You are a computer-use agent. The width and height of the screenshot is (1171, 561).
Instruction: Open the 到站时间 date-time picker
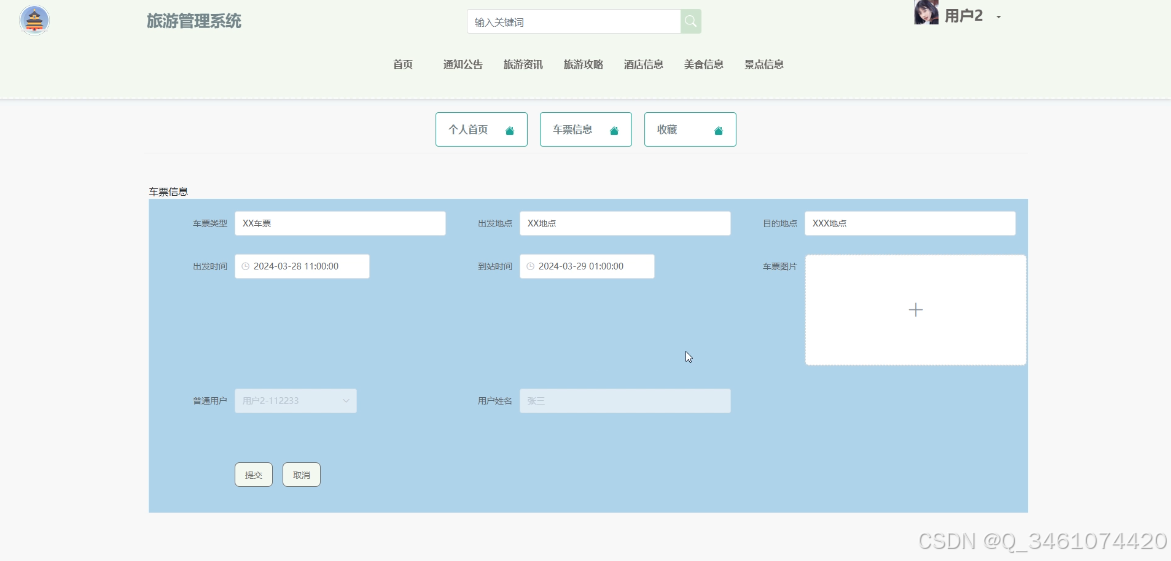point(587,266)
